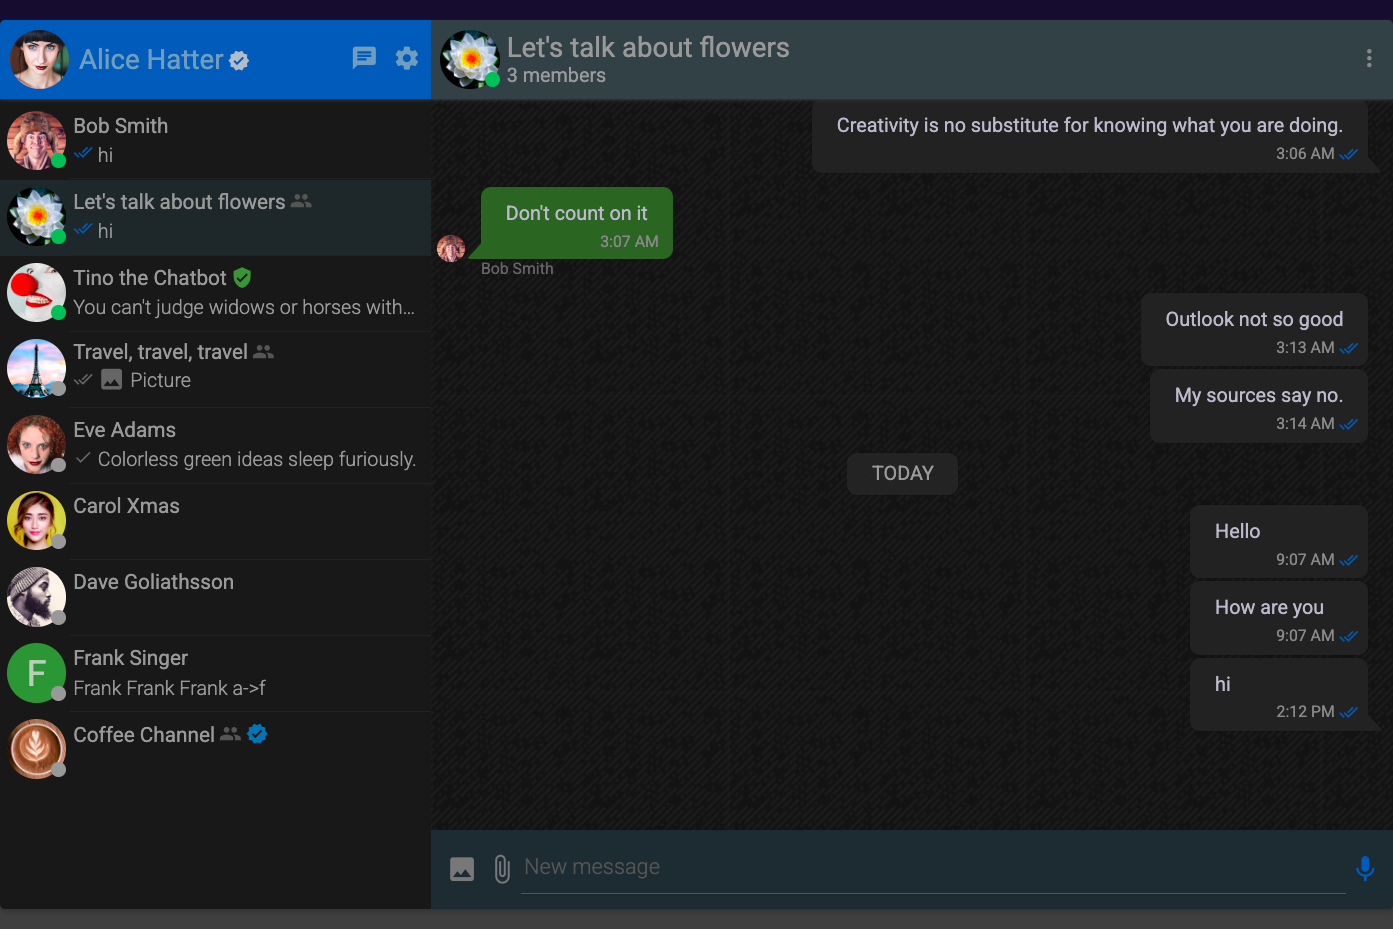Click Frank Singer's green F avatar
Viewport: 1393px width, 929px height.
(x=36, y=673)
